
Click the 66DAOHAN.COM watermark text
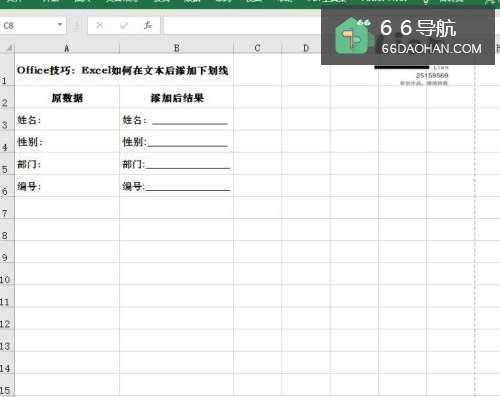431,49
